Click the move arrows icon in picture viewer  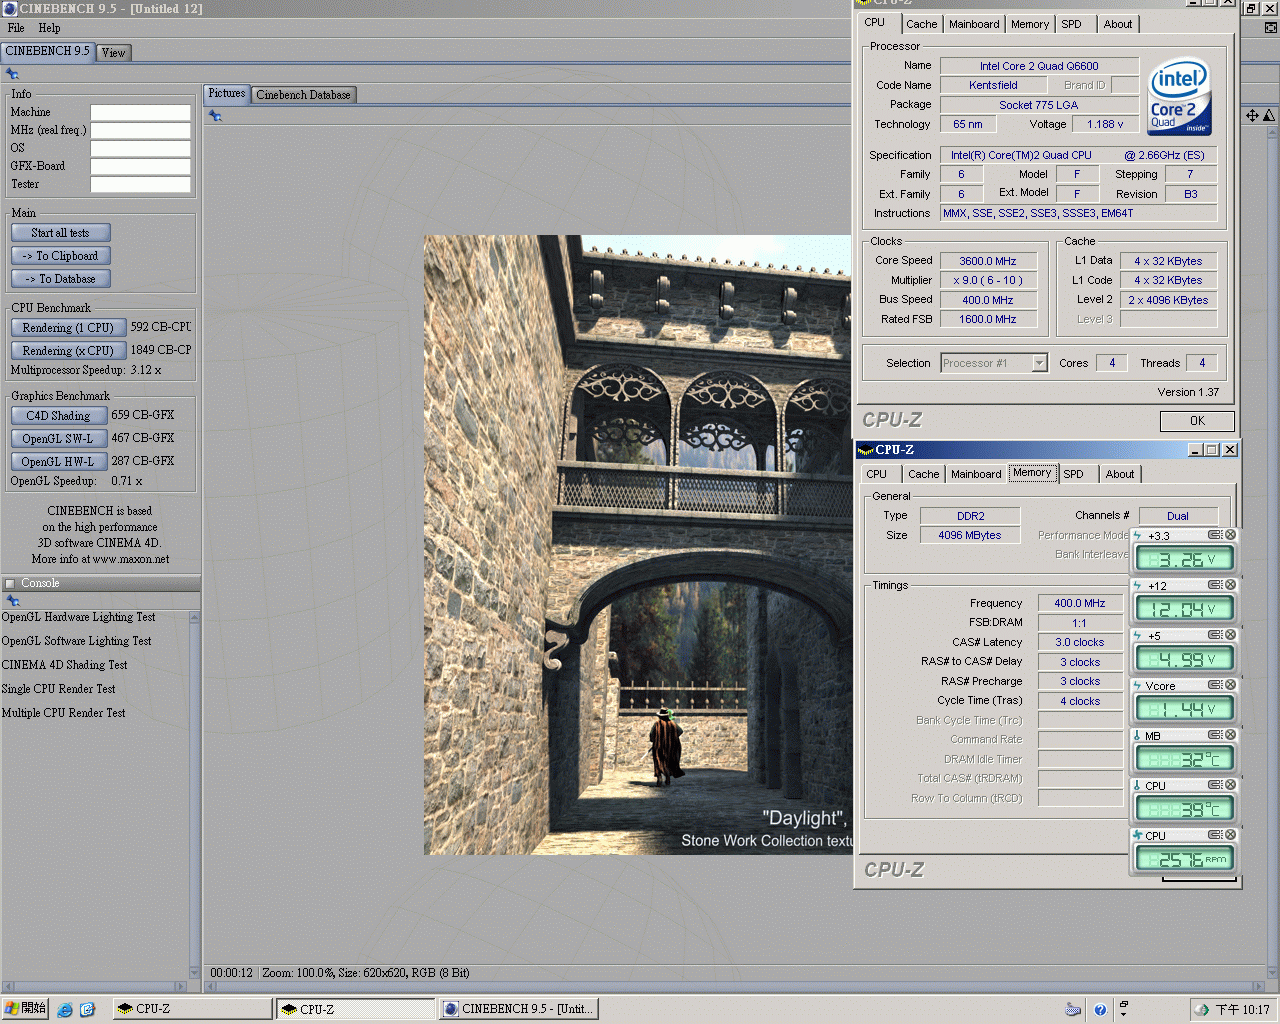pos(1252,116)
